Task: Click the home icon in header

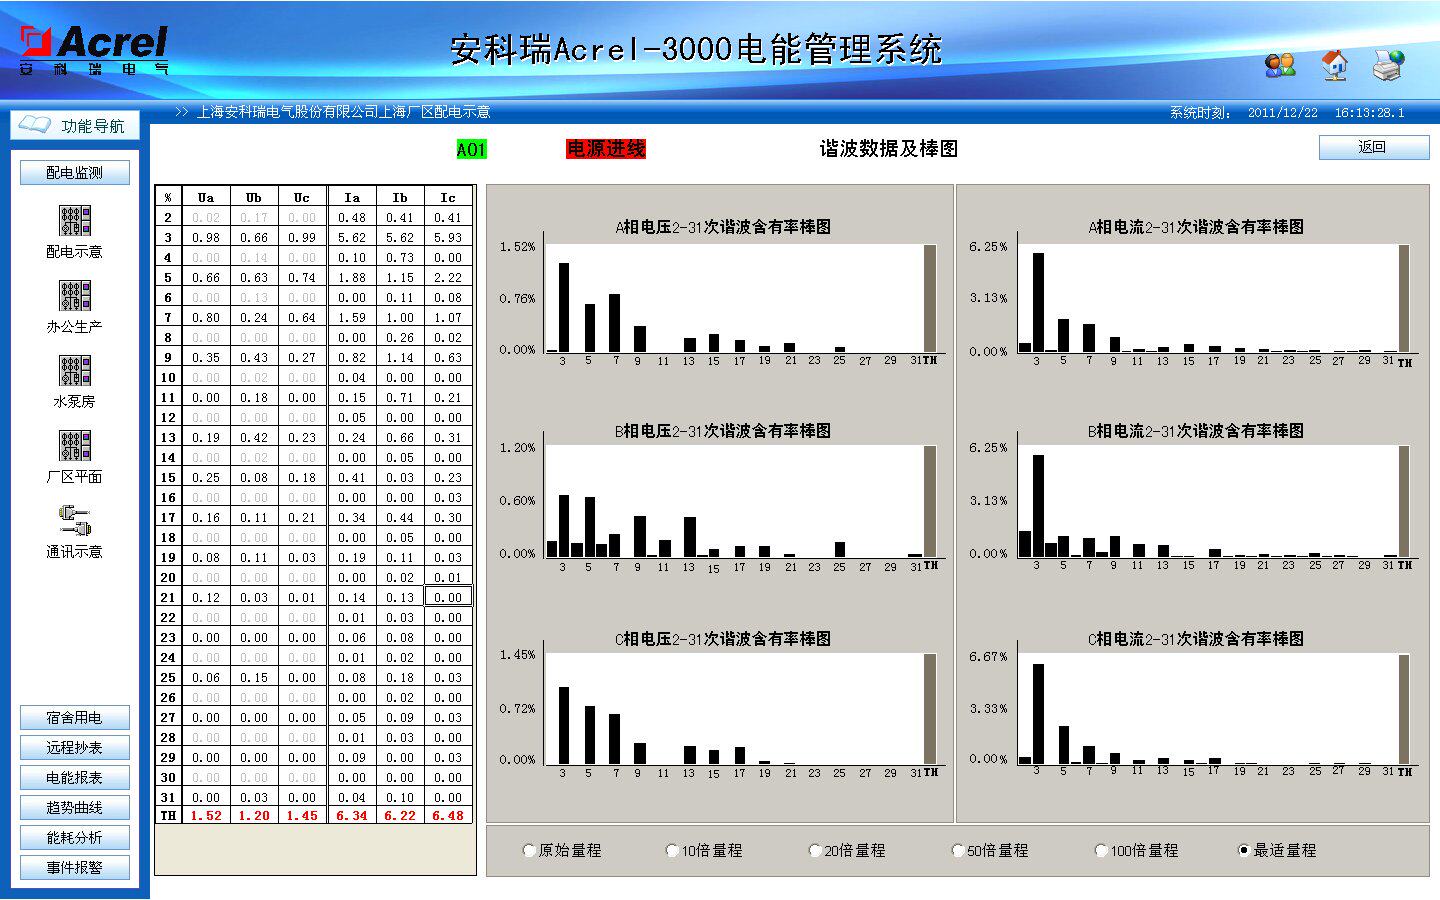Action: point(1334,66)
